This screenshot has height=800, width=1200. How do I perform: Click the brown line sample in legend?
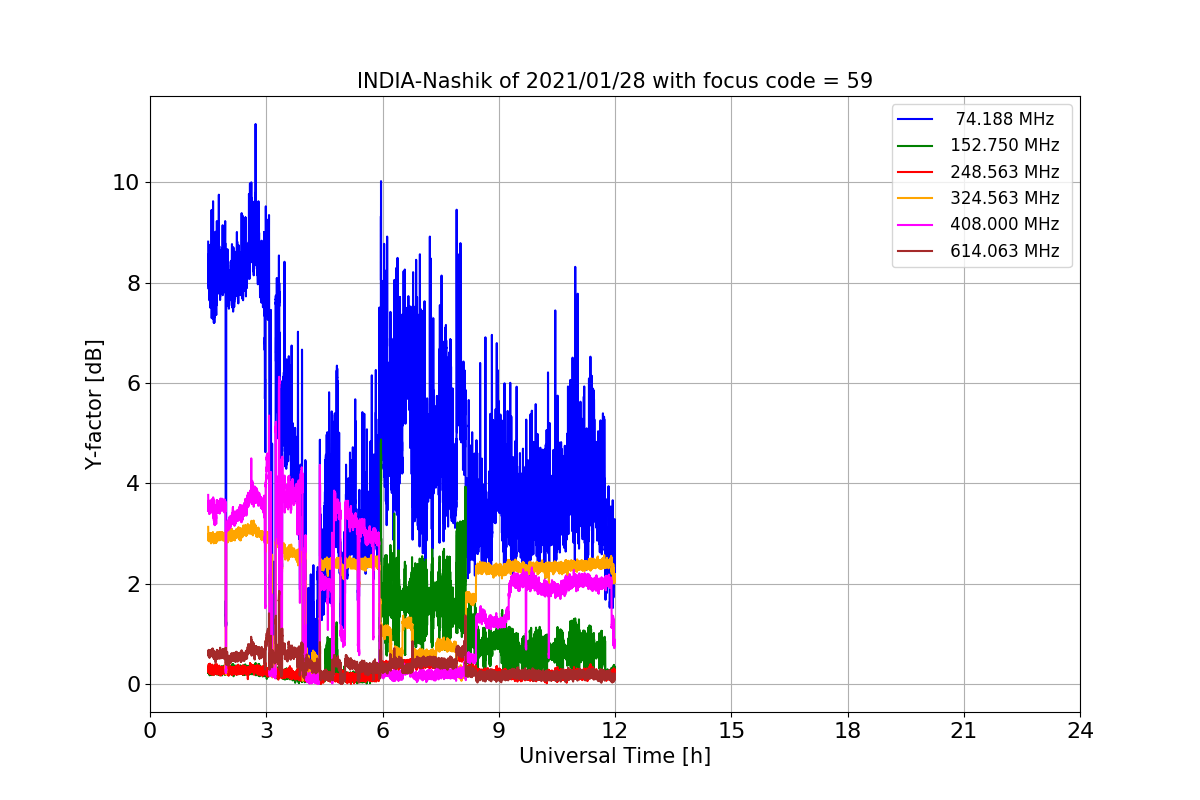coord(915,251)
